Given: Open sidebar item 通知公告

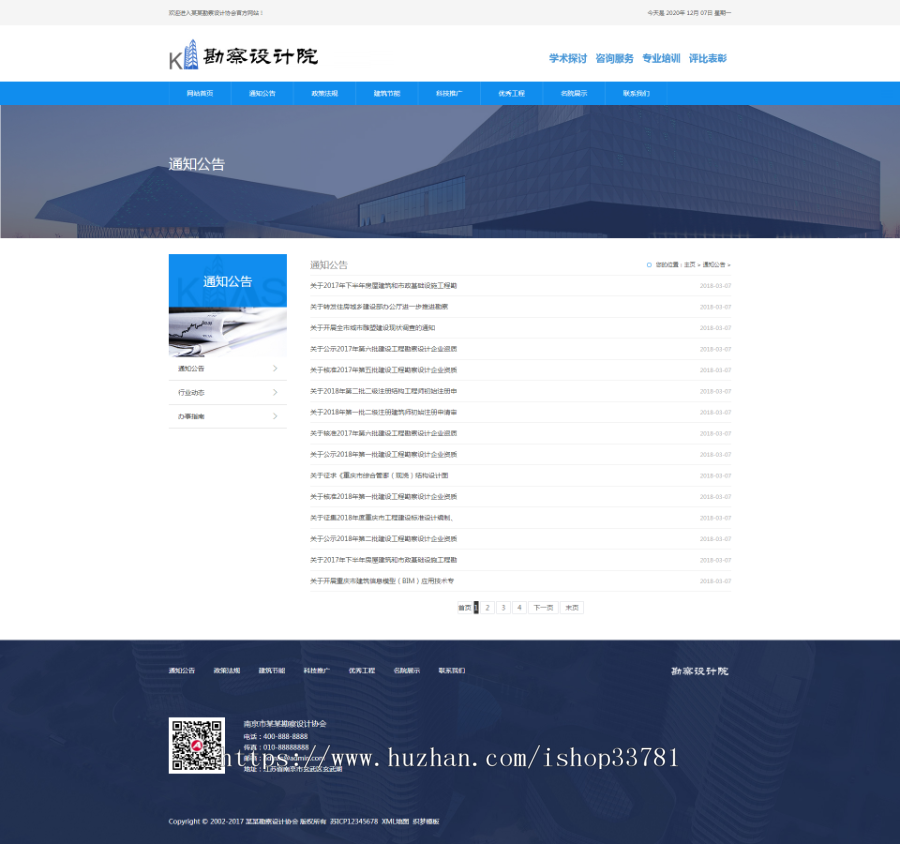Looking at the screenshot, I should [228, 369].
